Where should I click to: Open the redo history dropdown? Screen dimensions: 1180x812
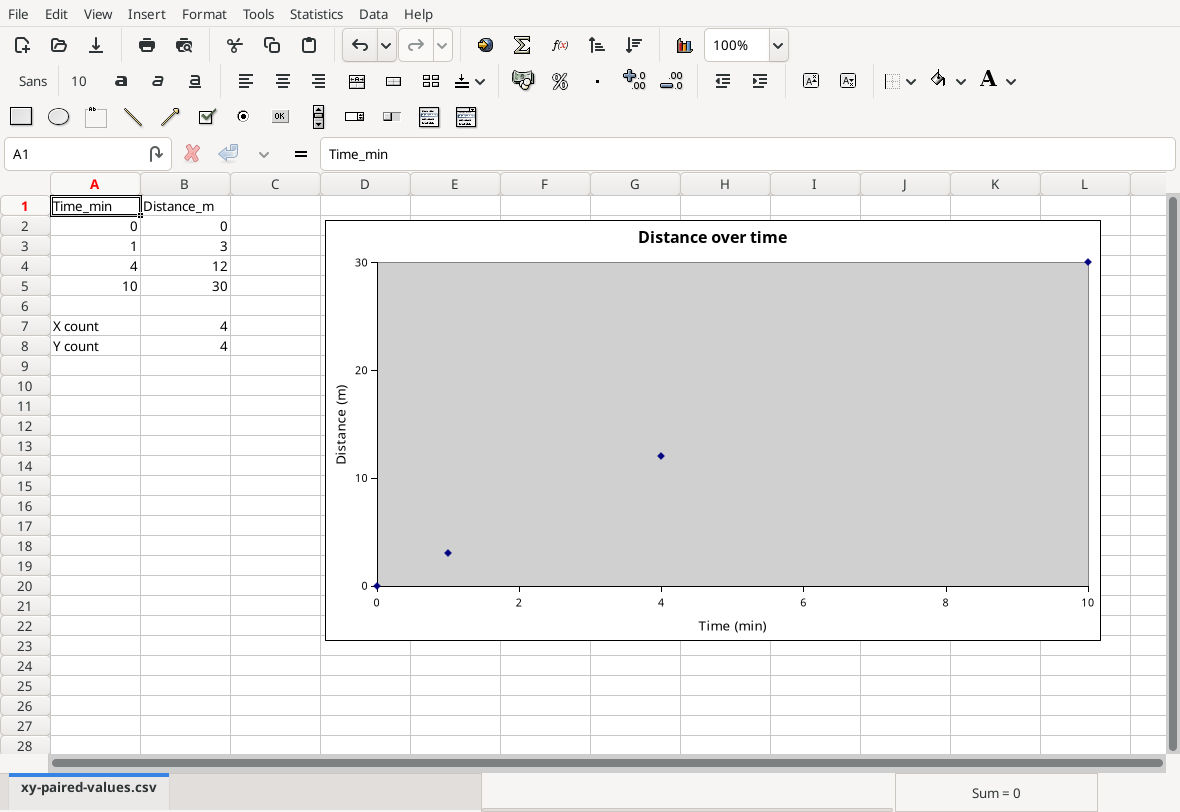(x=442, y=45)
